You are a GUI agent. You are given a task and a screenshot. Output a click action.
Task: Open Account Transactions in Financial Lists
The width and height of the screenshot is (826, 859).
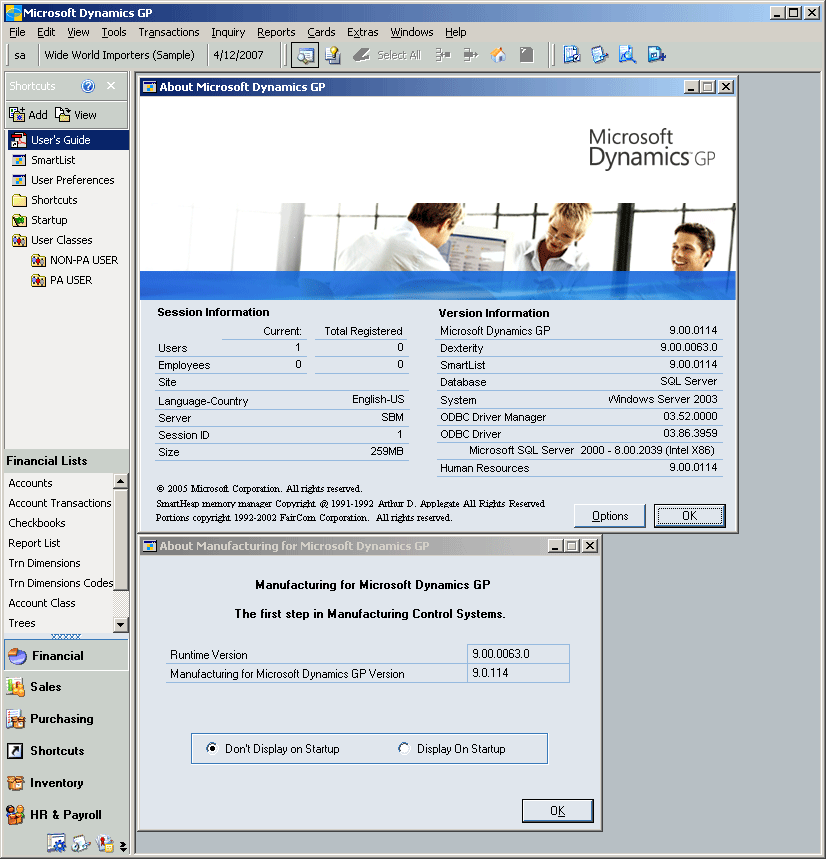pos(60,503)
